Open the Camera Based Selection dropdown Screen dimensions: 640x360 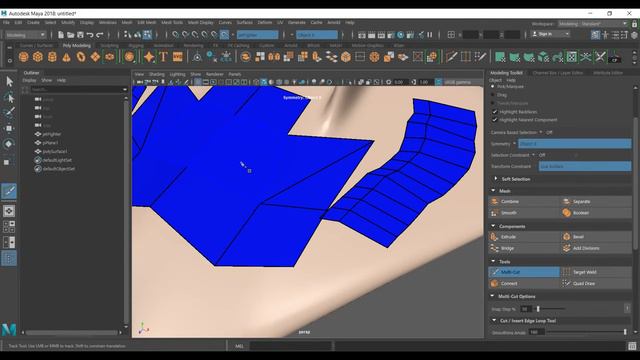(541, 132)
